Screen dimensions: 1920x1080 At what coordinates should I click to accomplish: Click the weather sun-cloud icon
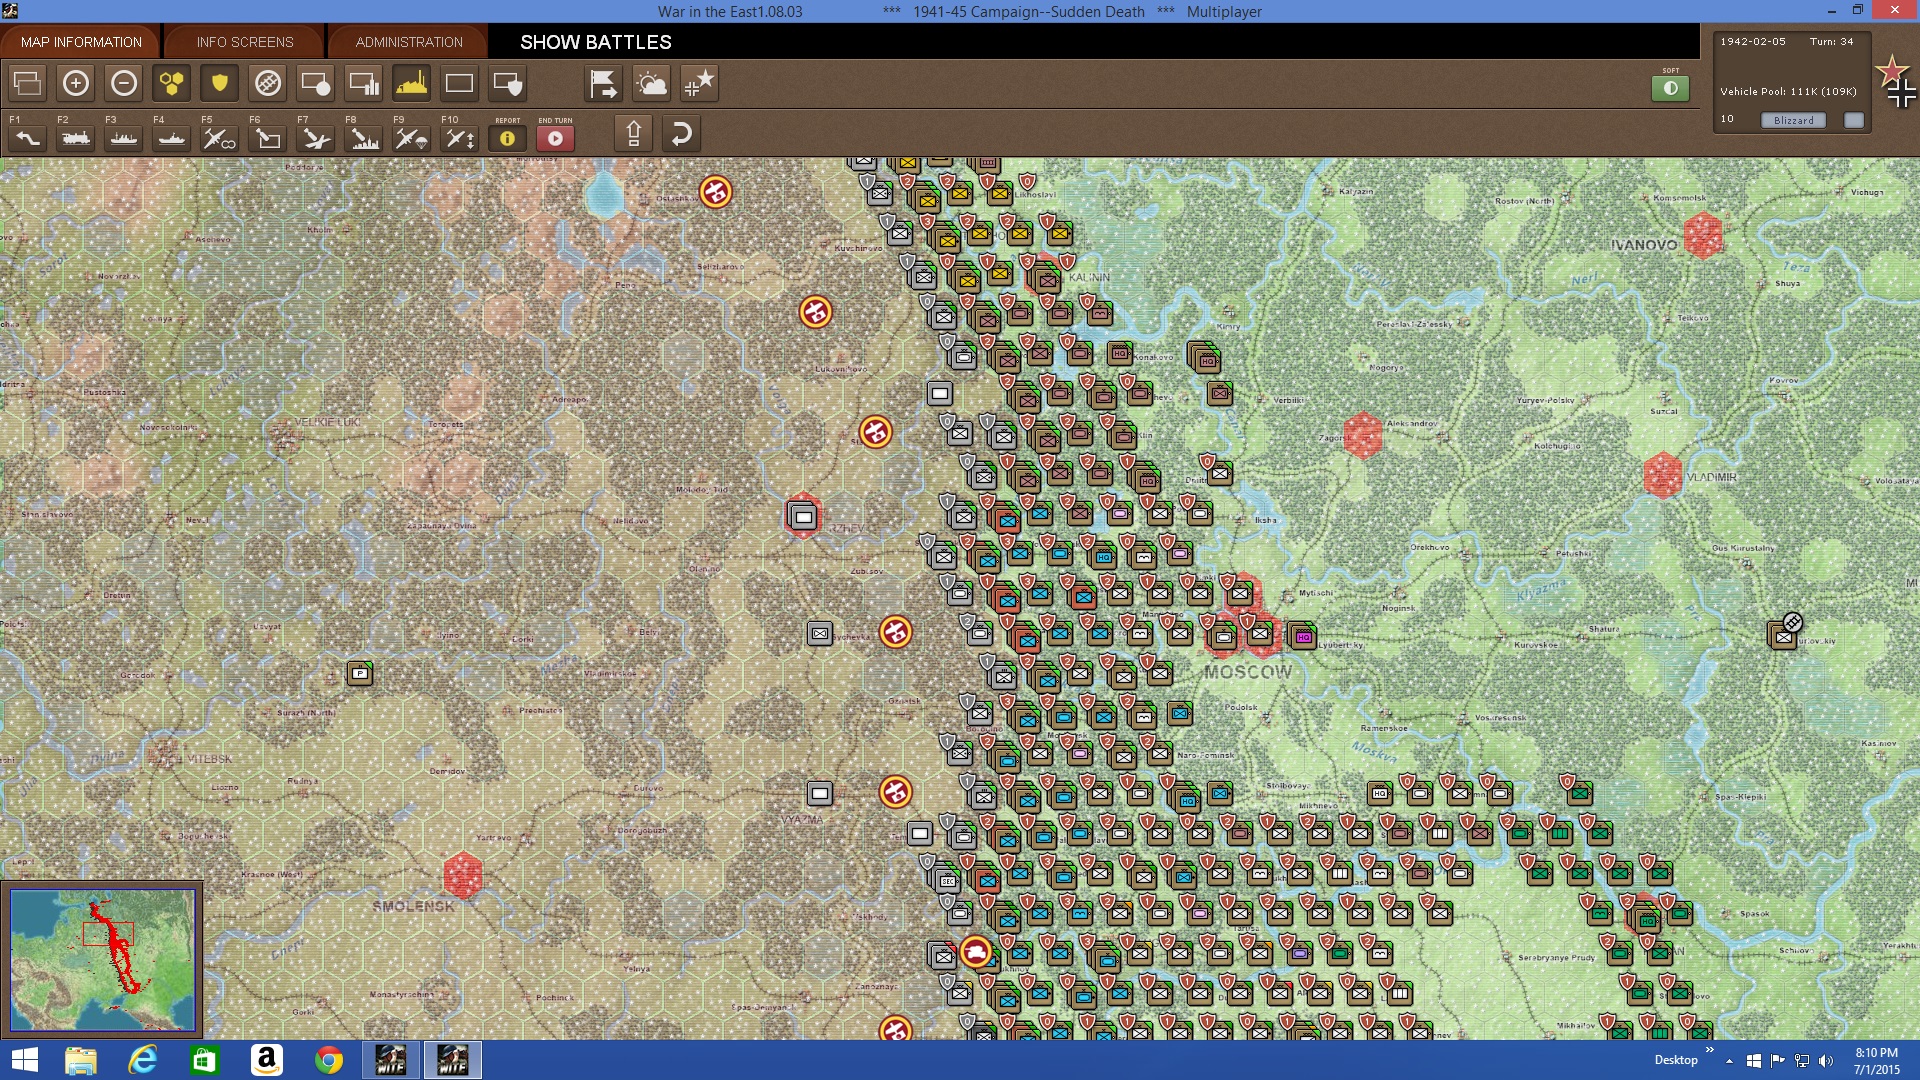652,83
